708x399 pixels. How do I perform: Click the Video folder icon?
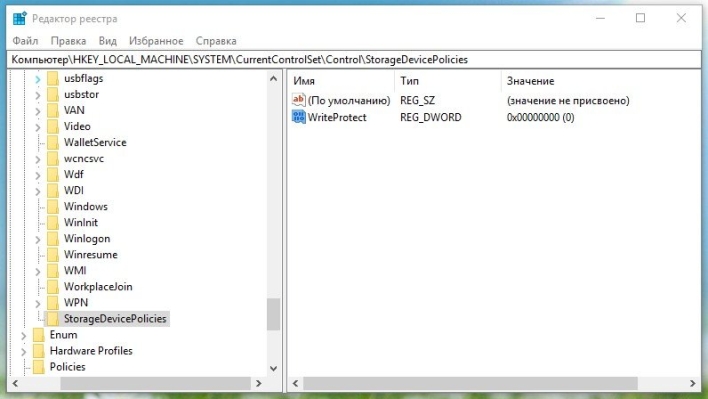[x=53, y=126]
